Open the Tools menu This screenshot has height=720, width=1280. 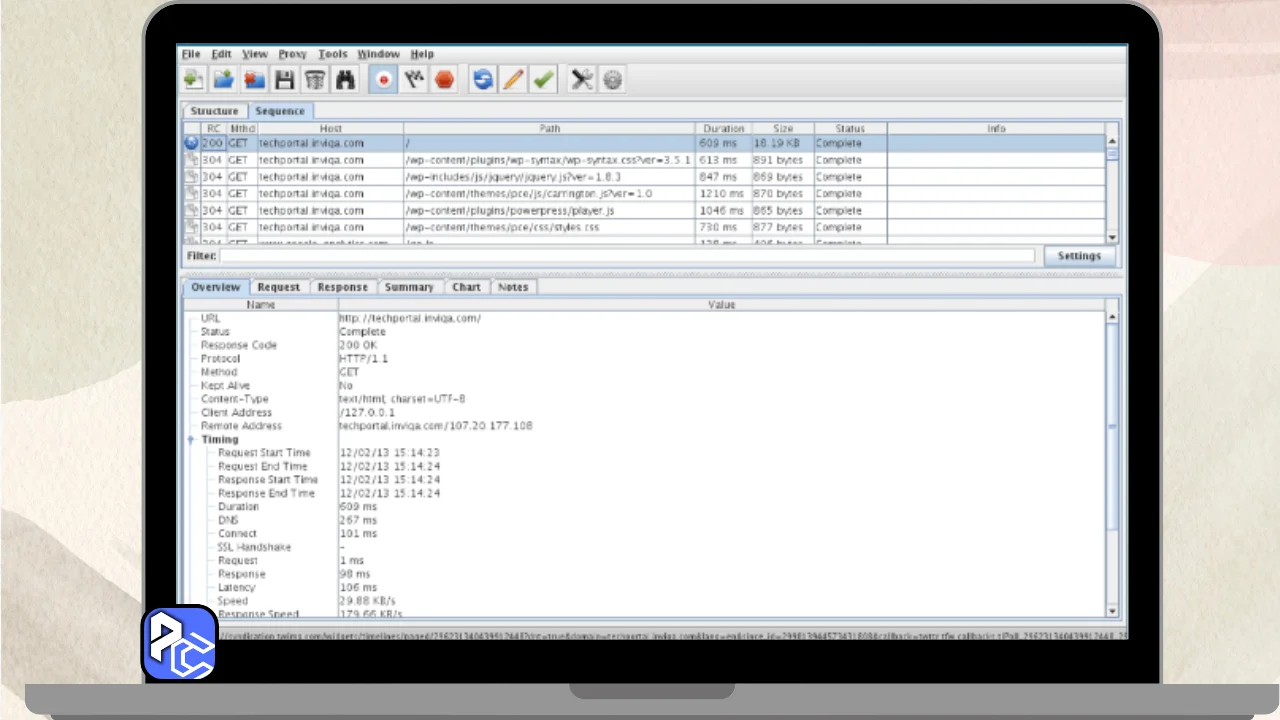pos(332,54)
